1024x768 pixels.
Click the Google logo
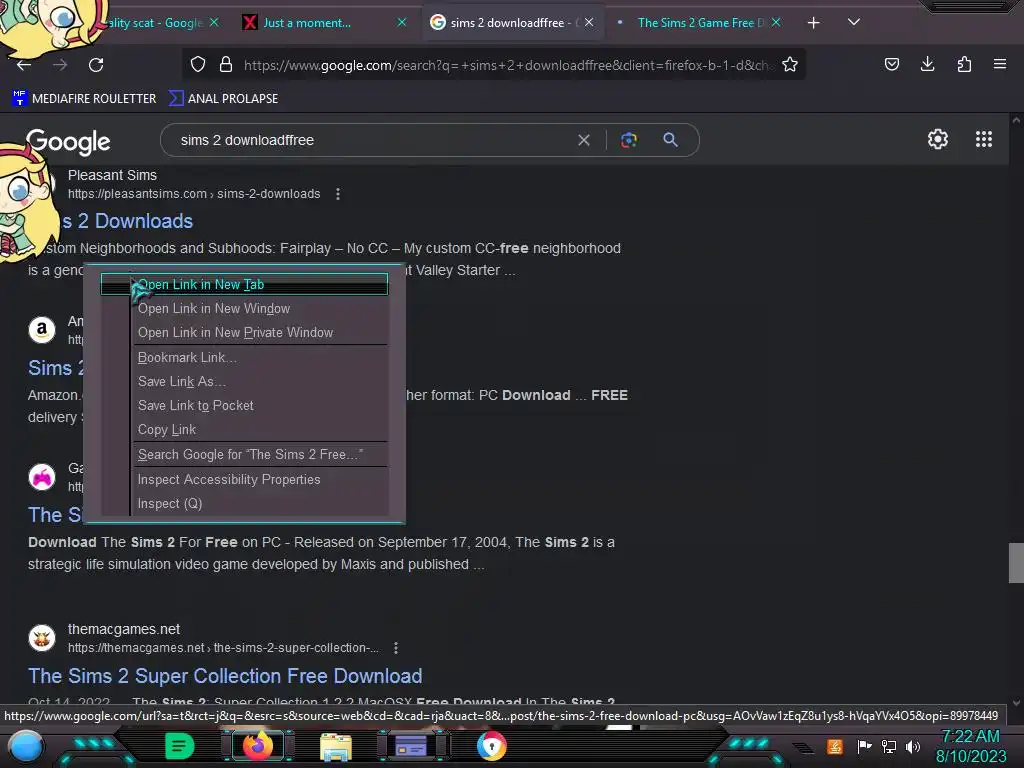pos(68,142)
